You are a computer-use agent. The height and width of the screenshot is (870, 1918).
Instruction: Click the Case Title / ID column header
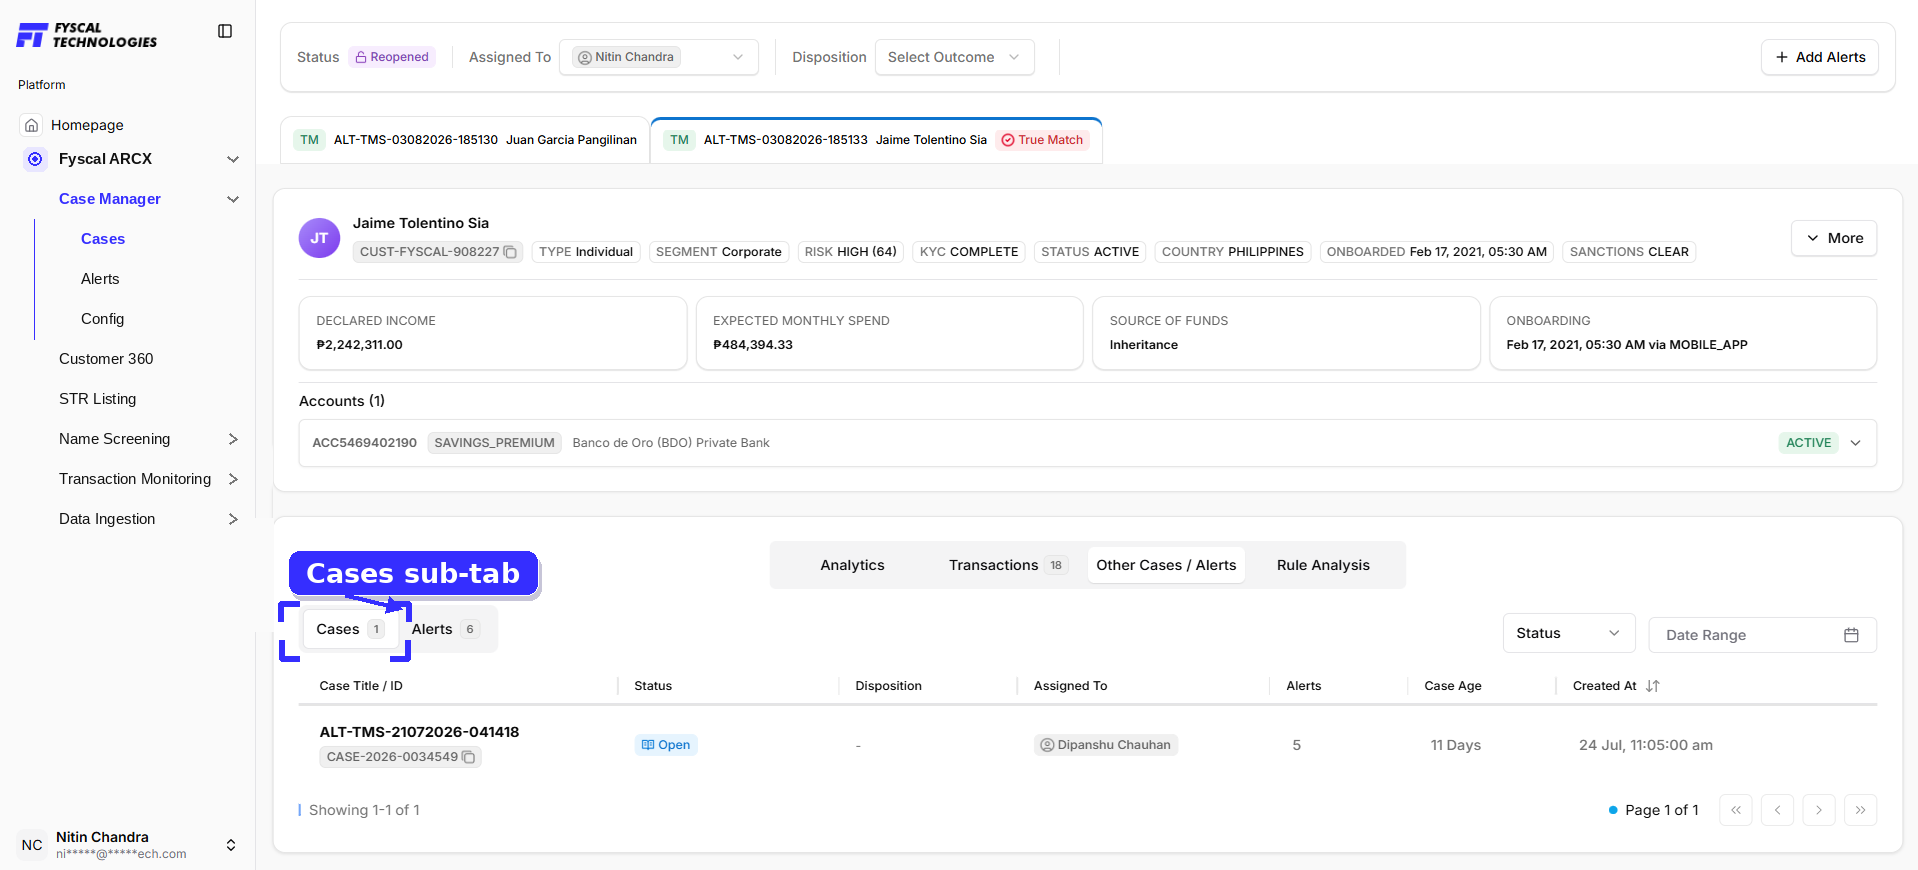coord(361,686)
